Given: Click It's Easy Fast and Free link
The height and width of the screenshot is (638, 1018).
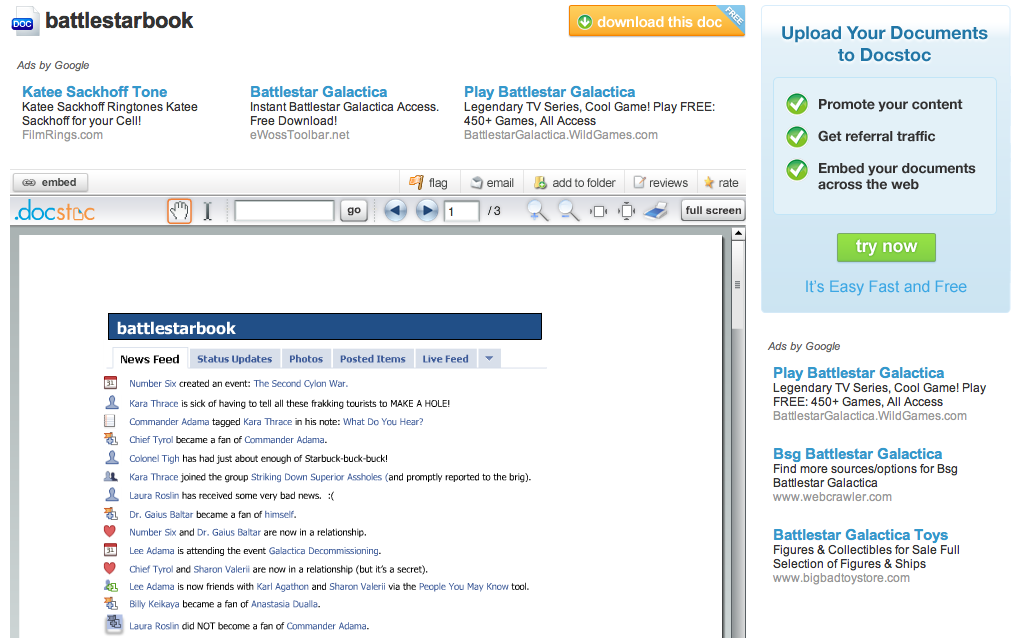Looking at the screenshot, I should pyautogui.click(x=886, y=287).
